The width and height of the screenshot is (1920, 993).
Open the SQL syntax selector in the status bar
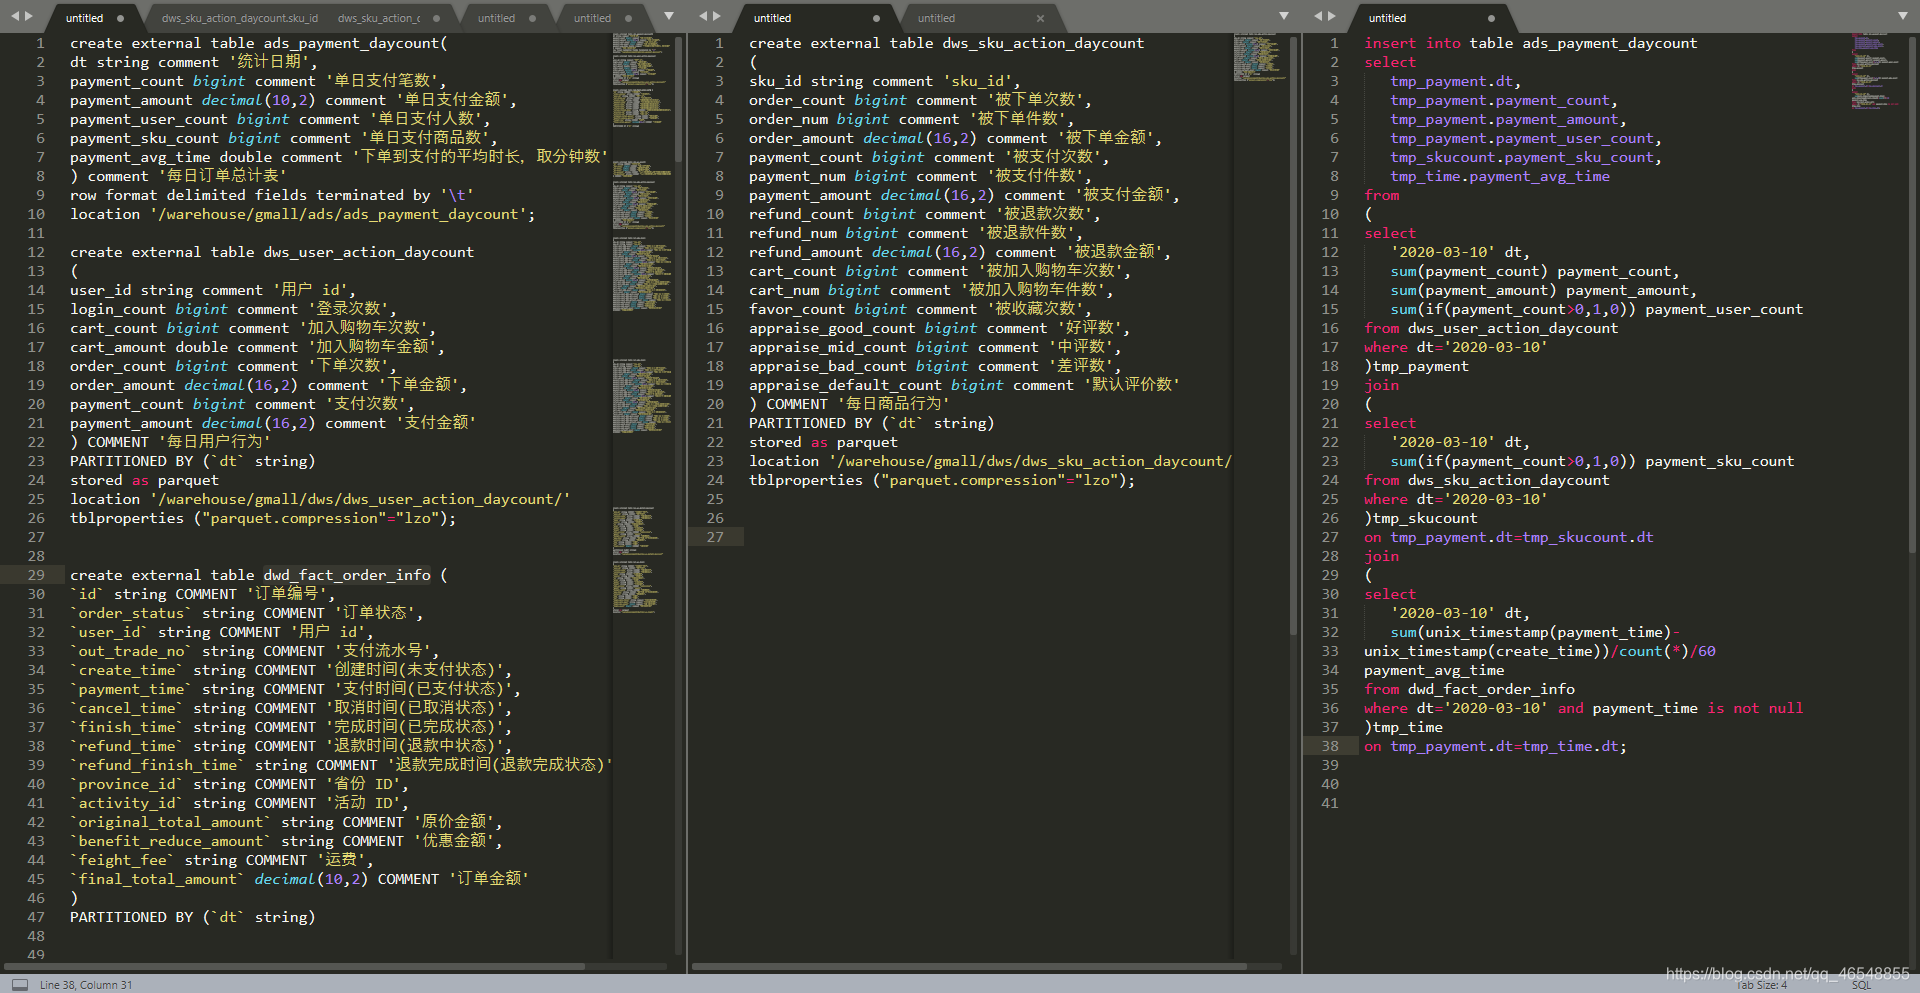tap(1861, 985)
